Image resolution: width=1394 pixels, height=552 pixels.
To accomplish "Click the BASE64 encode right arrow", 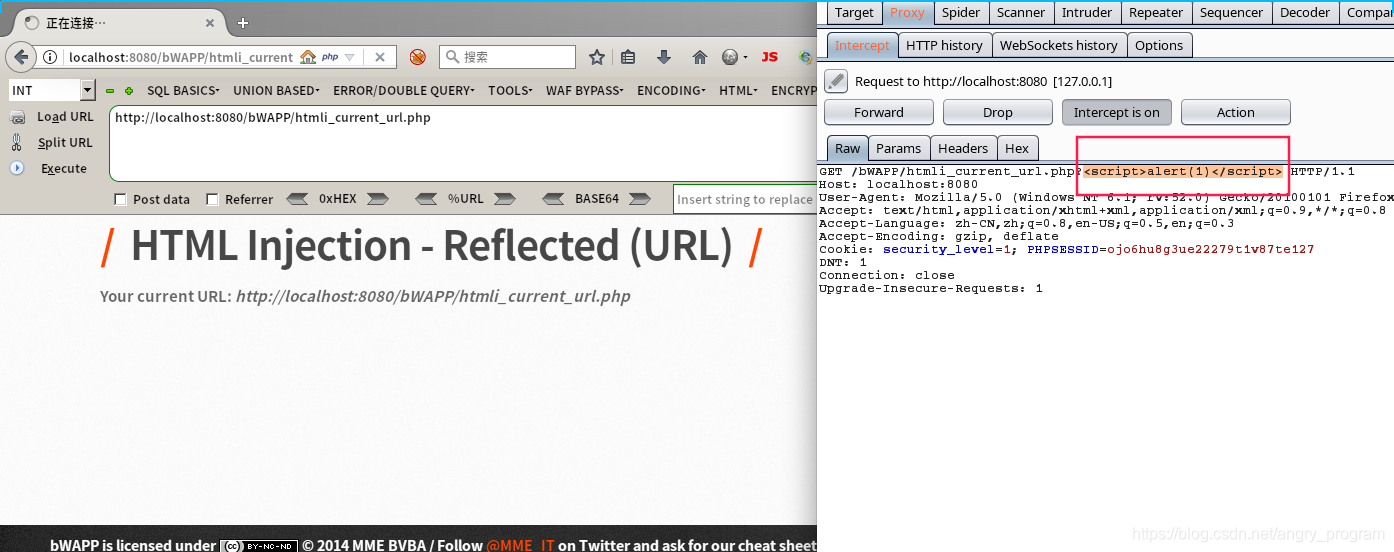I will (639, 199).
